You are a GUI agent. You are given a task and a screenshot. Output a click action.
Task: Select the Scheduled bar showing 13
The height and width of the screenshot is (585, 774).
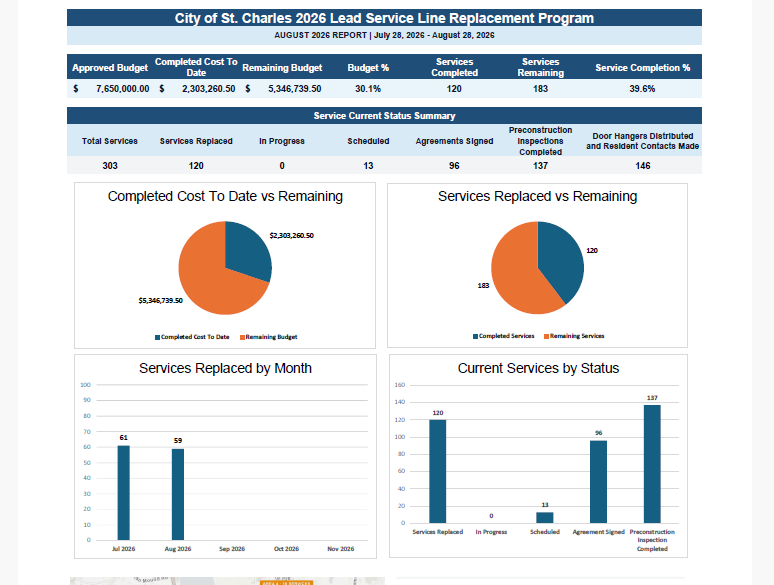(545, 517)
